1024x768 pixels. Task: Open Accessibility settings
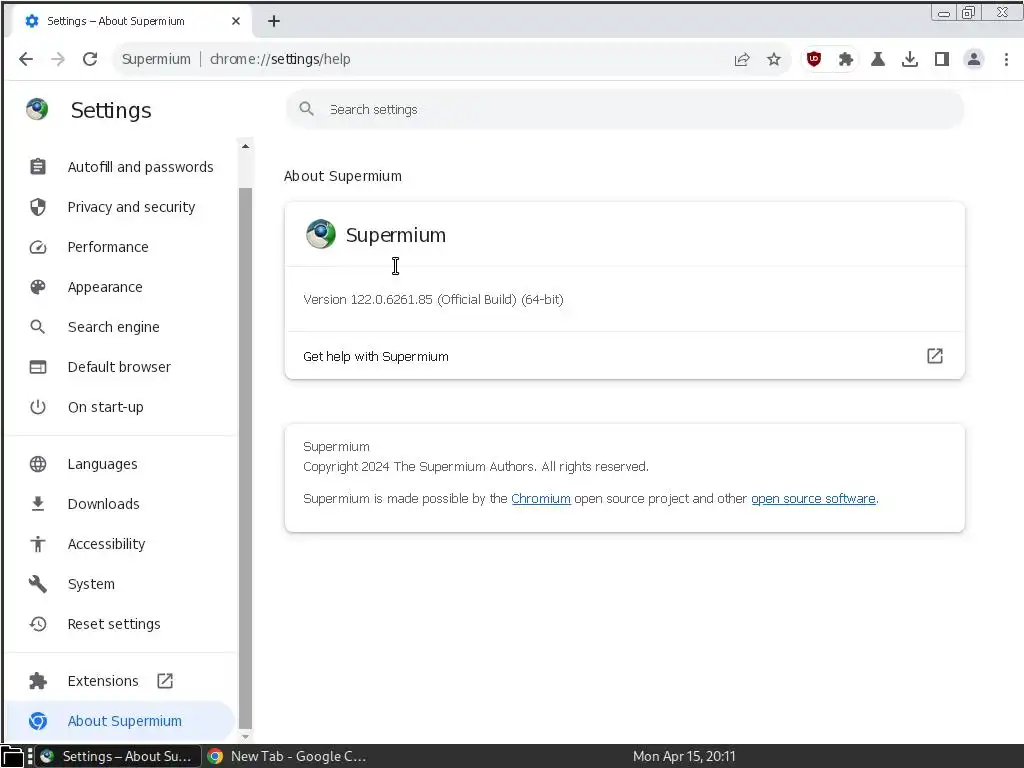(x=121, y=544)
